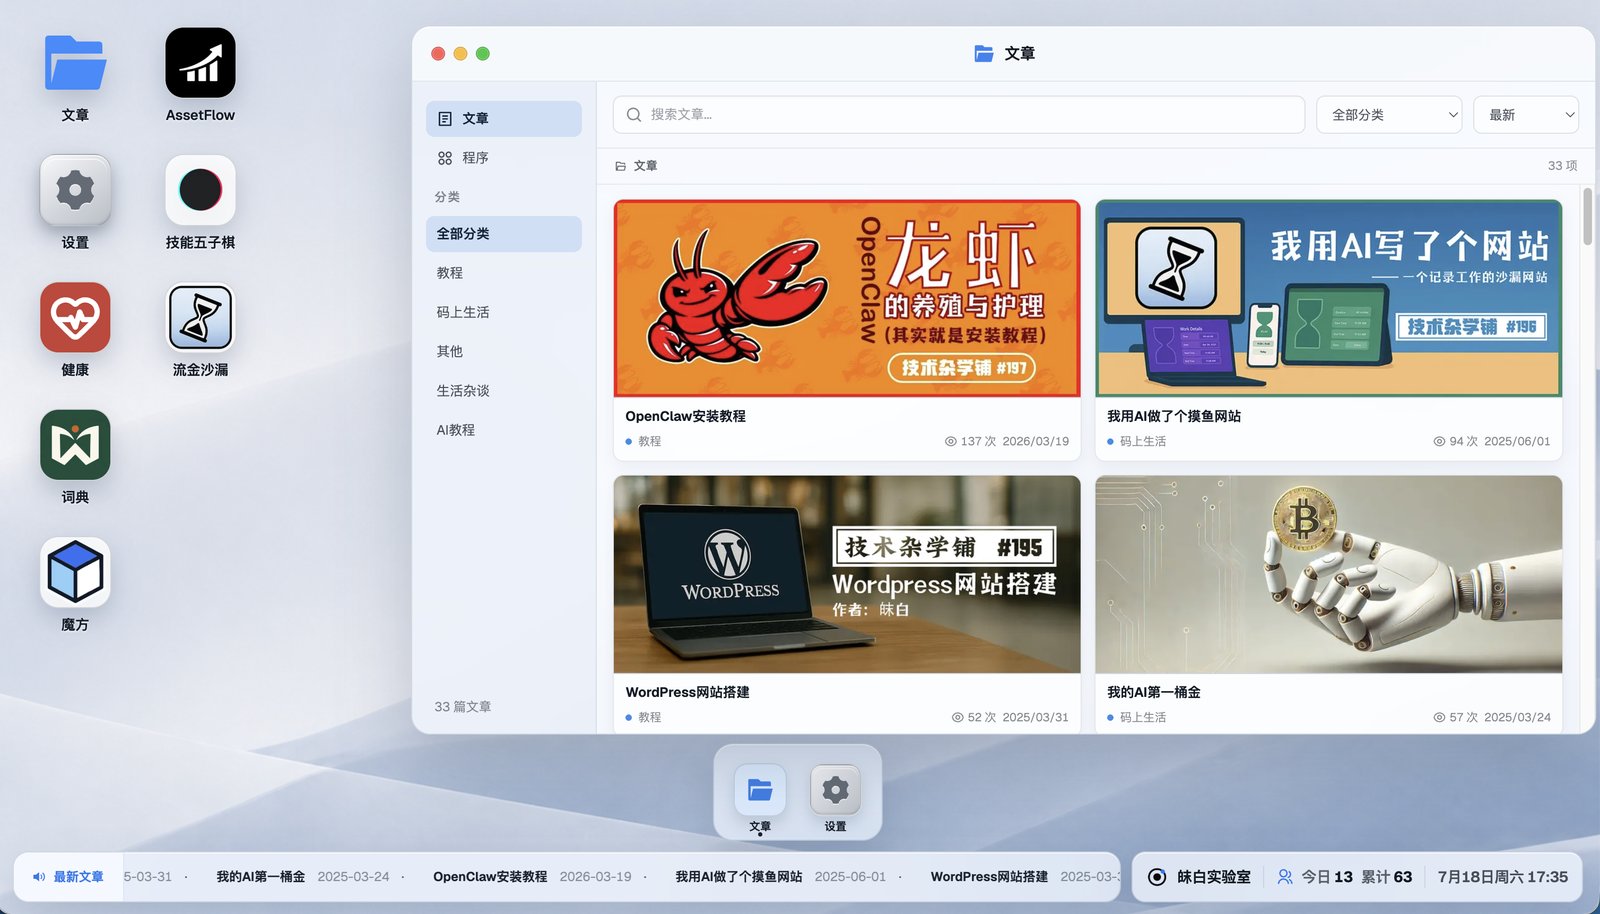The height and width of the screenshot is (914, 1600).
Task: Launch the AssetFlow desktop app
Action: point(200,63)
